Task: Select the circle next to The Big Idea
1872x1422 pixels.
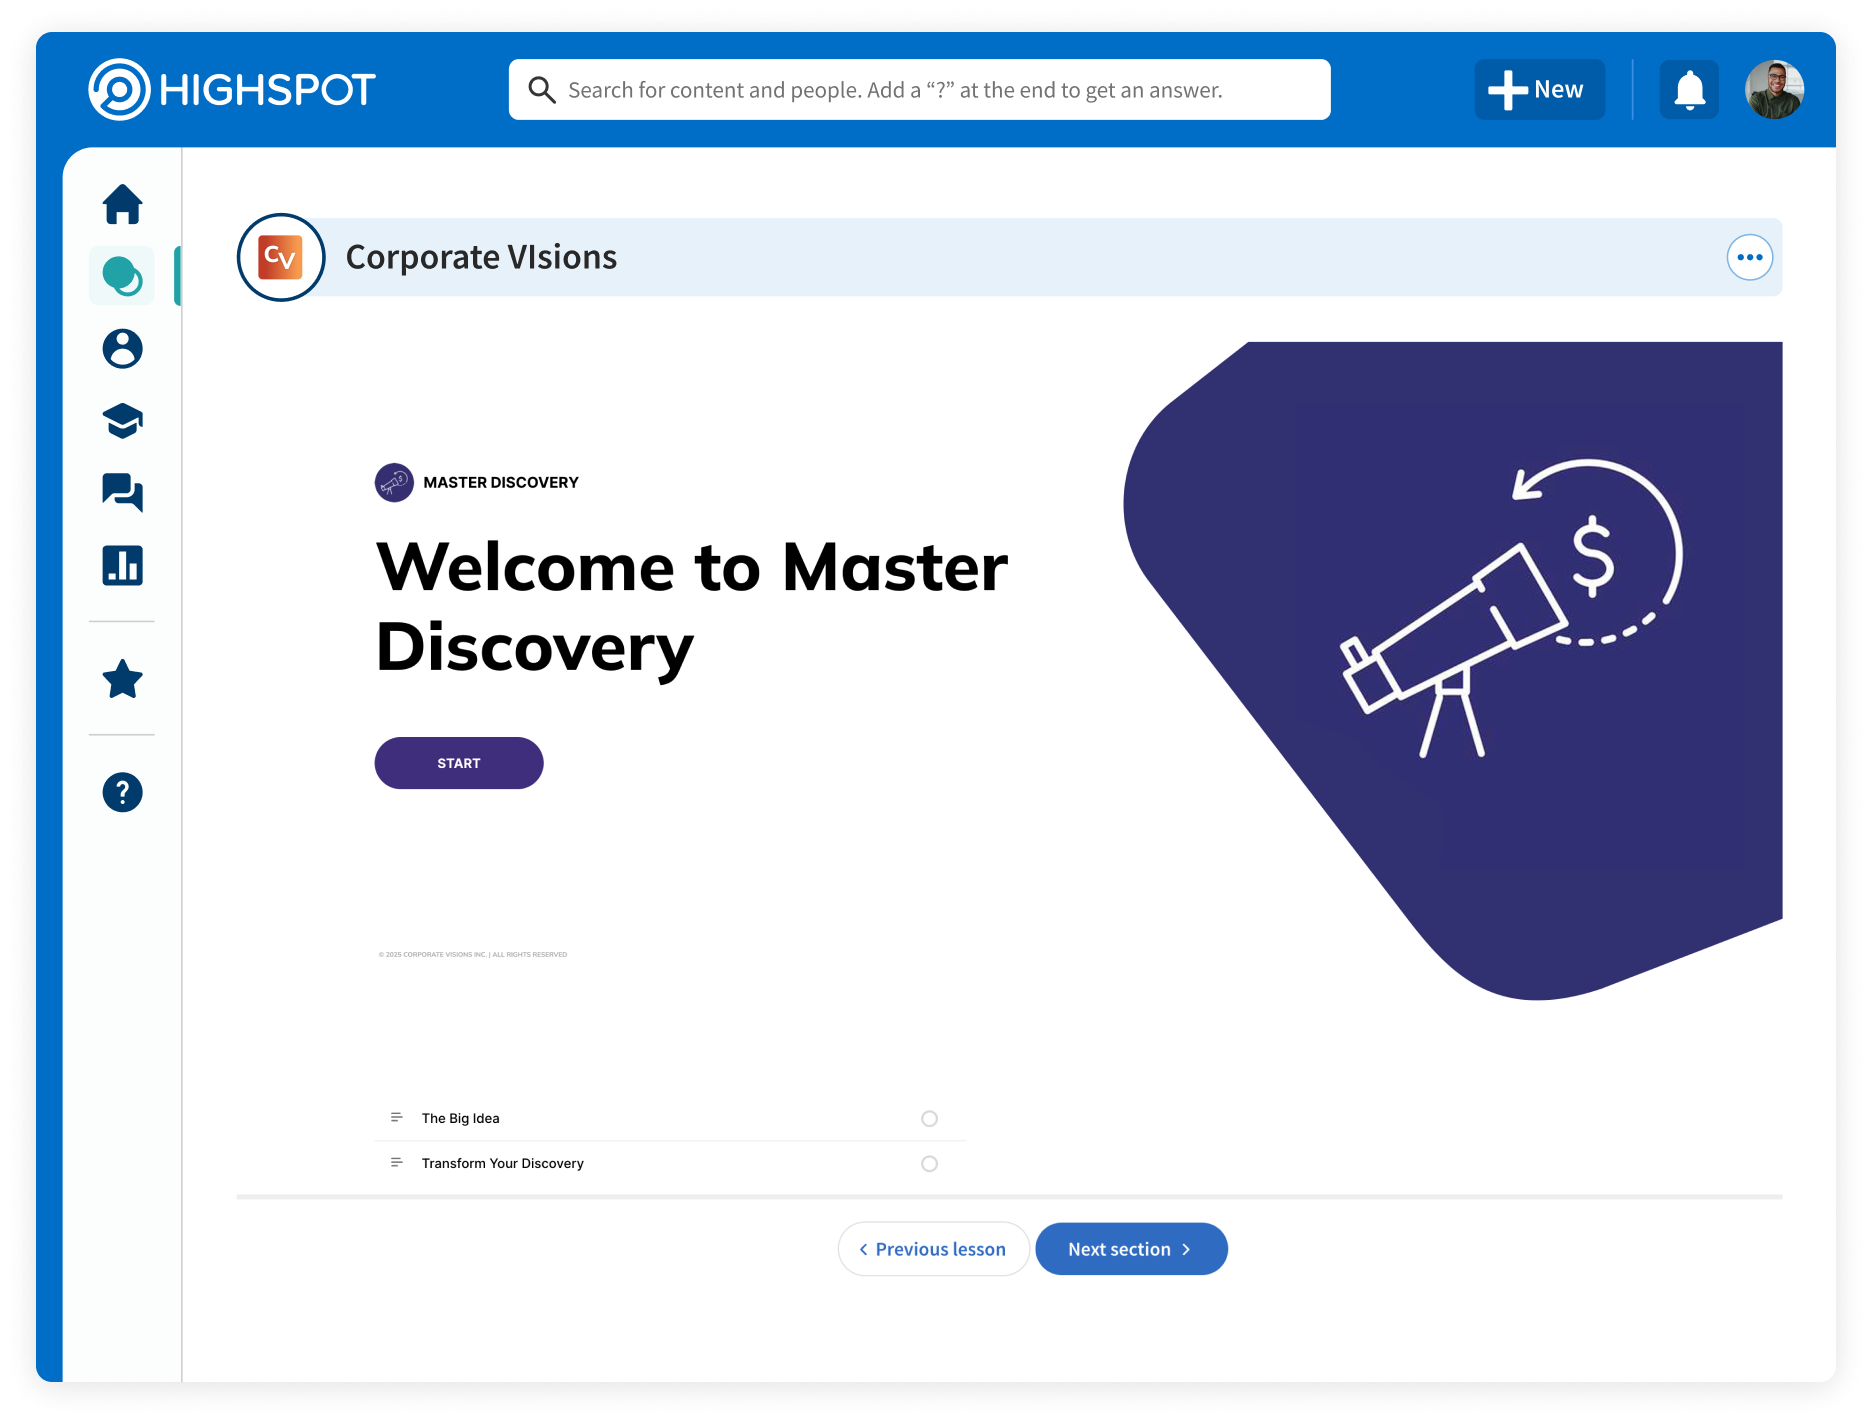Action: (929, 1119)
